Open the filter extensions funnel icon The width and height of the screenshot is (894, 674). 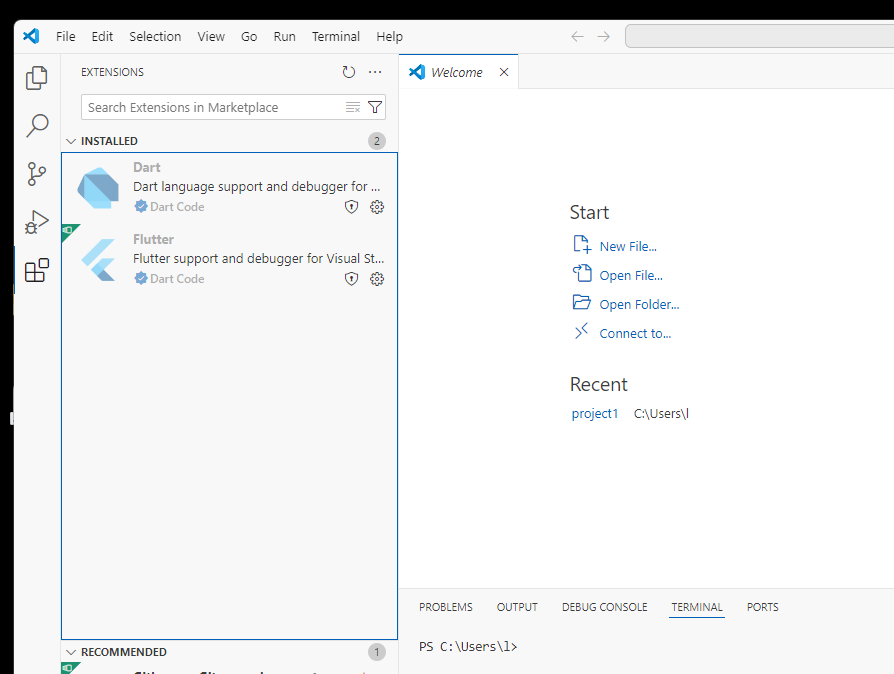375,107
